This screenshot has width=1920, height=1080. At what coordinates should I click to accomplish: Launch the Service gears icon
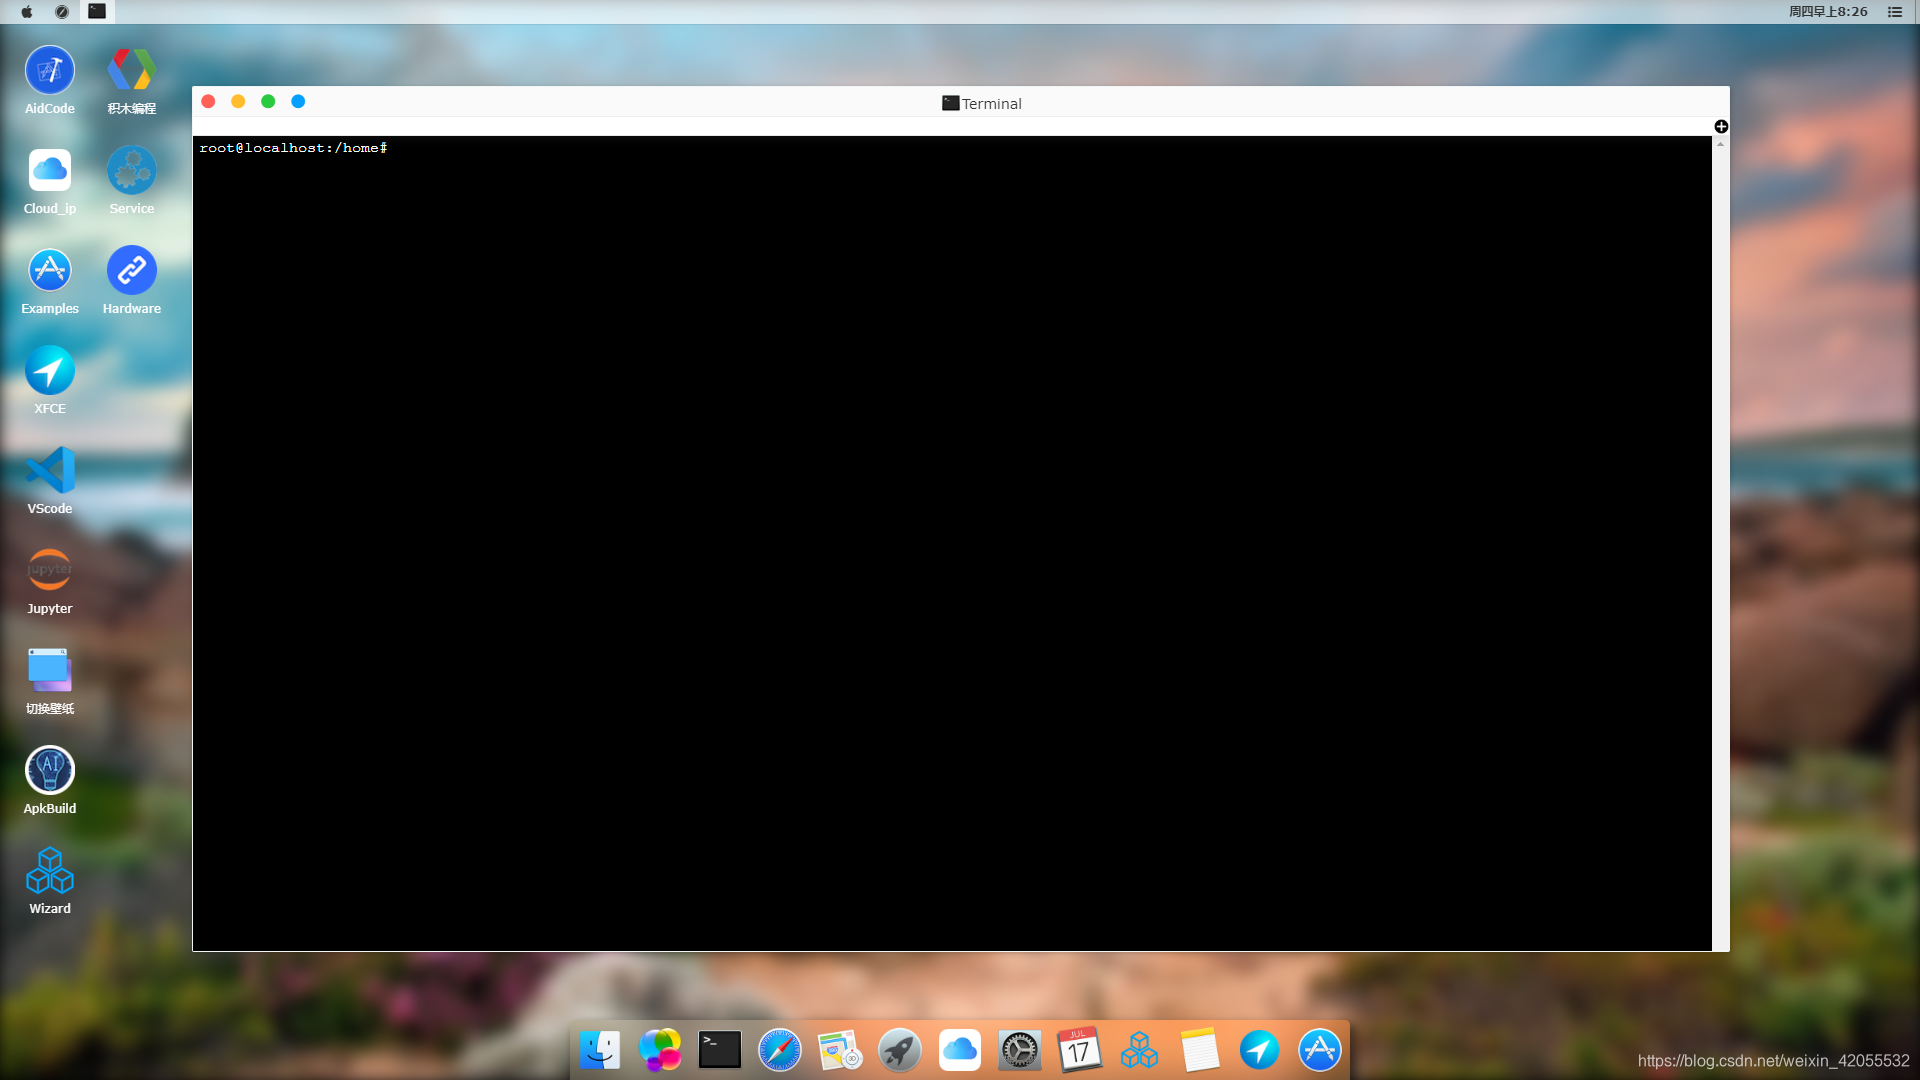pos(131,171)
